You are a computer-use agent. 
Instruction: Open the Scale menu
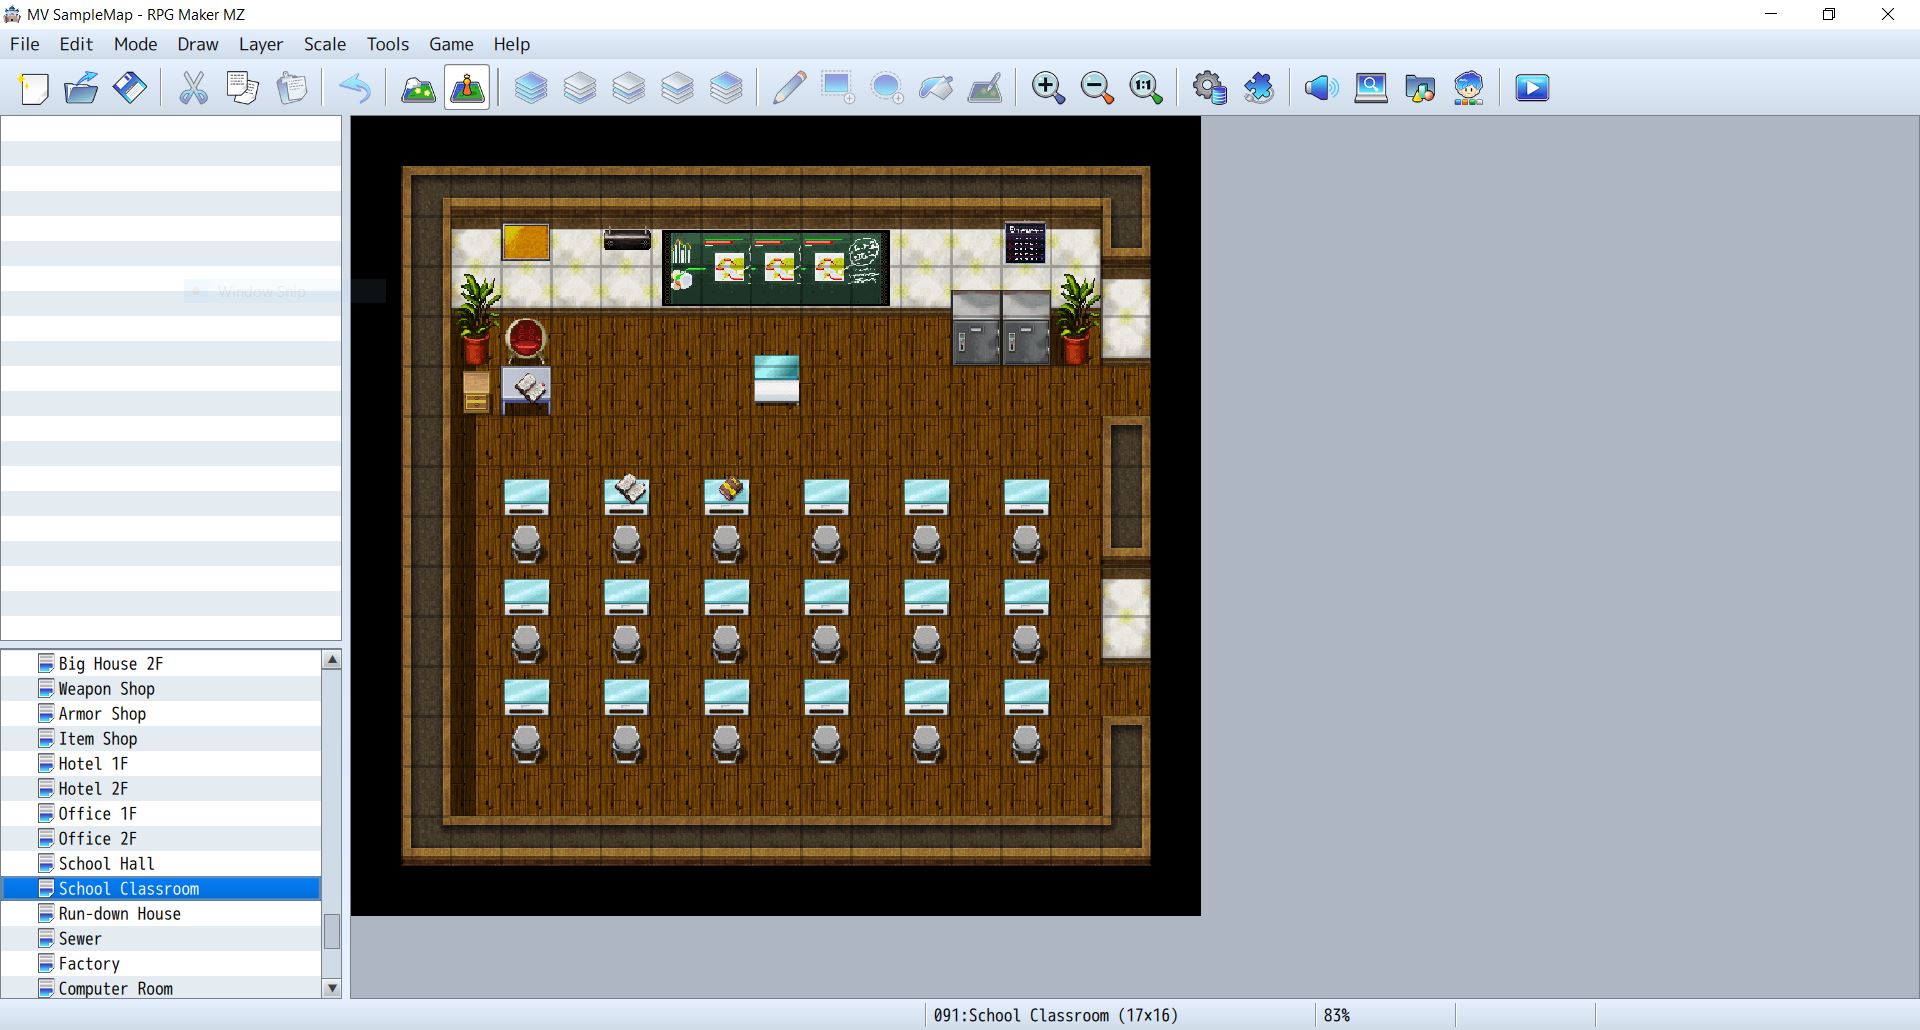tap(325, 44)
